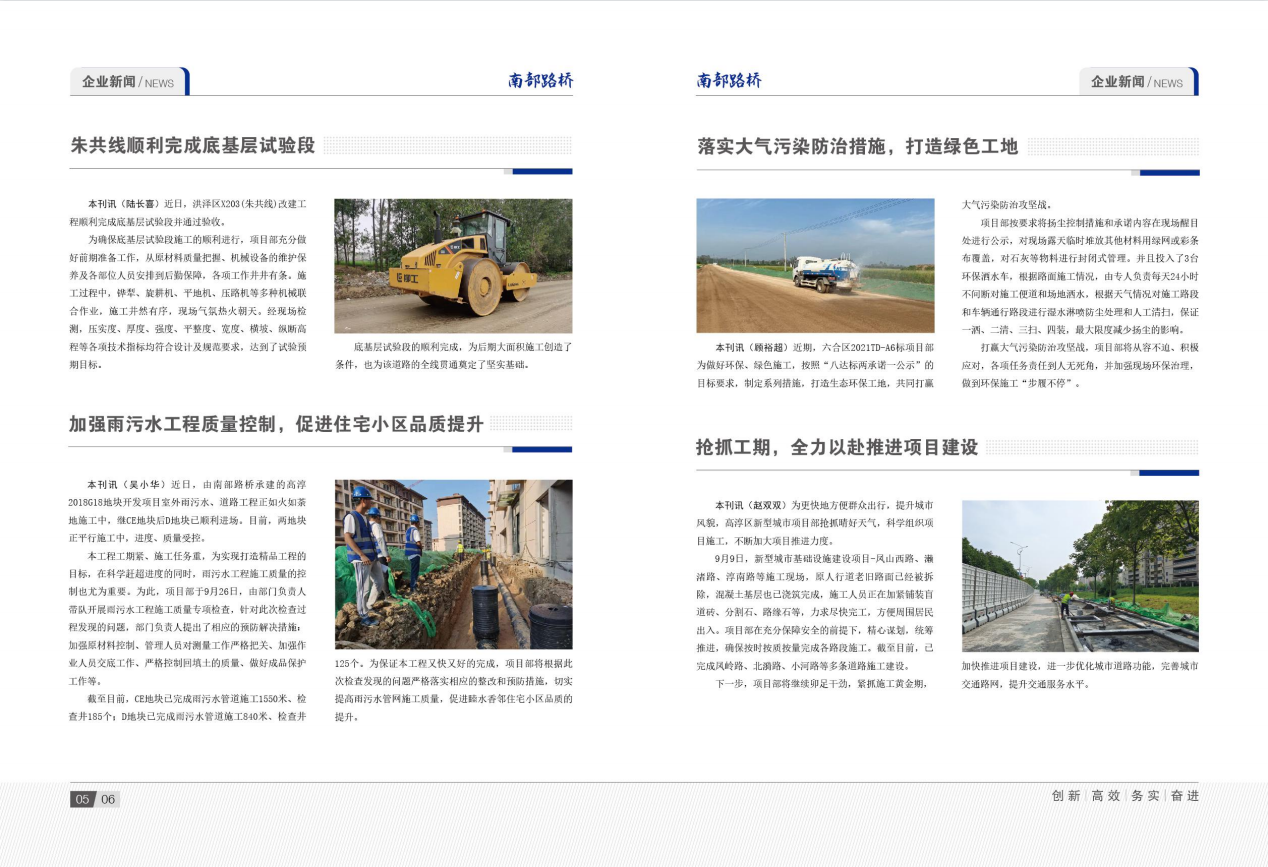Viewport: 1268px width, 867px height.
Task: Click the right page '企业新闻 / NEWS' tab
Action: click(x=1139, y=81)
